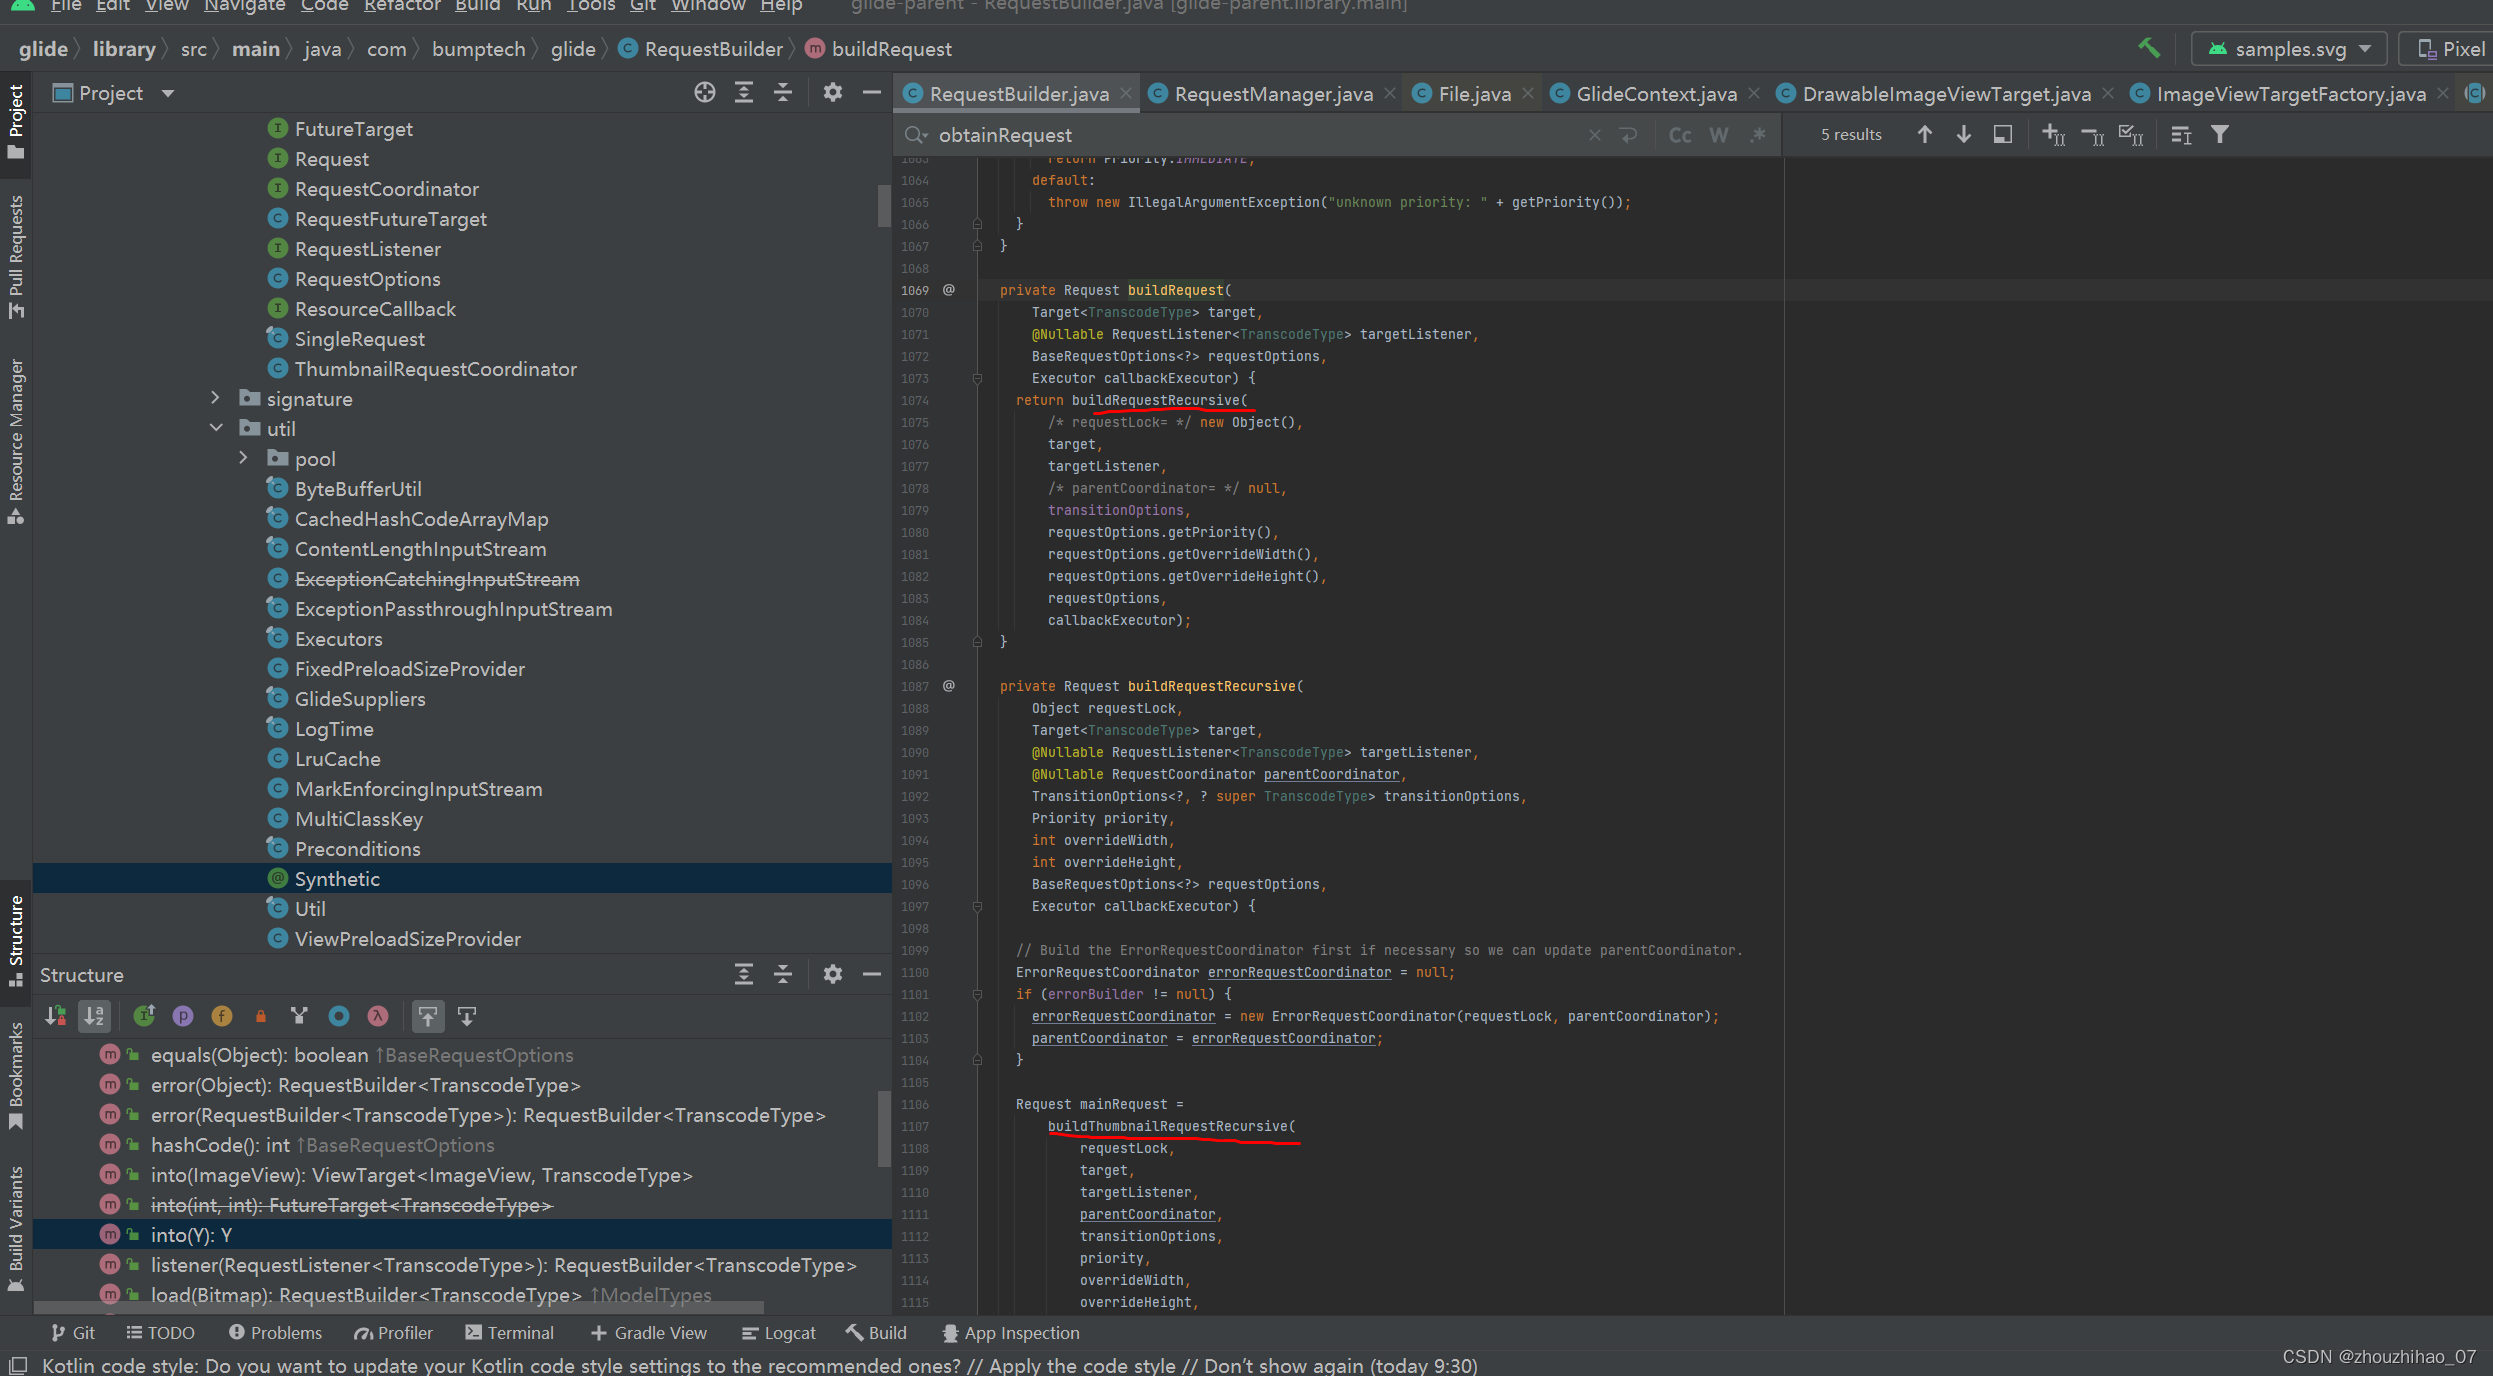
Task: Hide the Project panel with minus icon
Action: [872, 93]
